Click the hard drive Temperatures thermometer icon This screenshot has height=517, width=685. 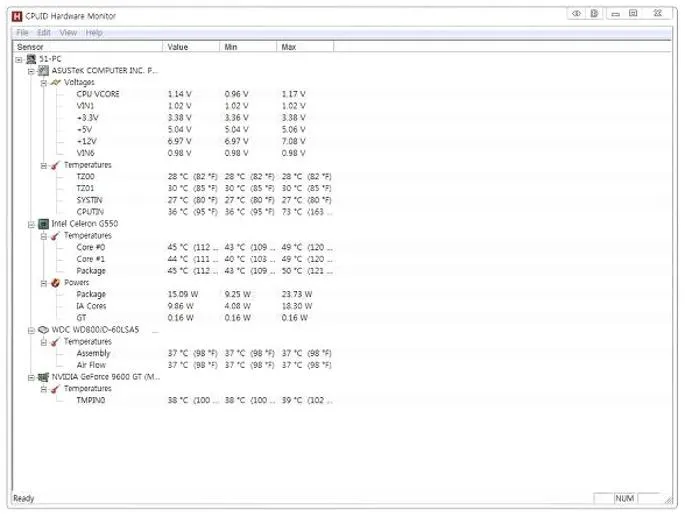(55, 342)
